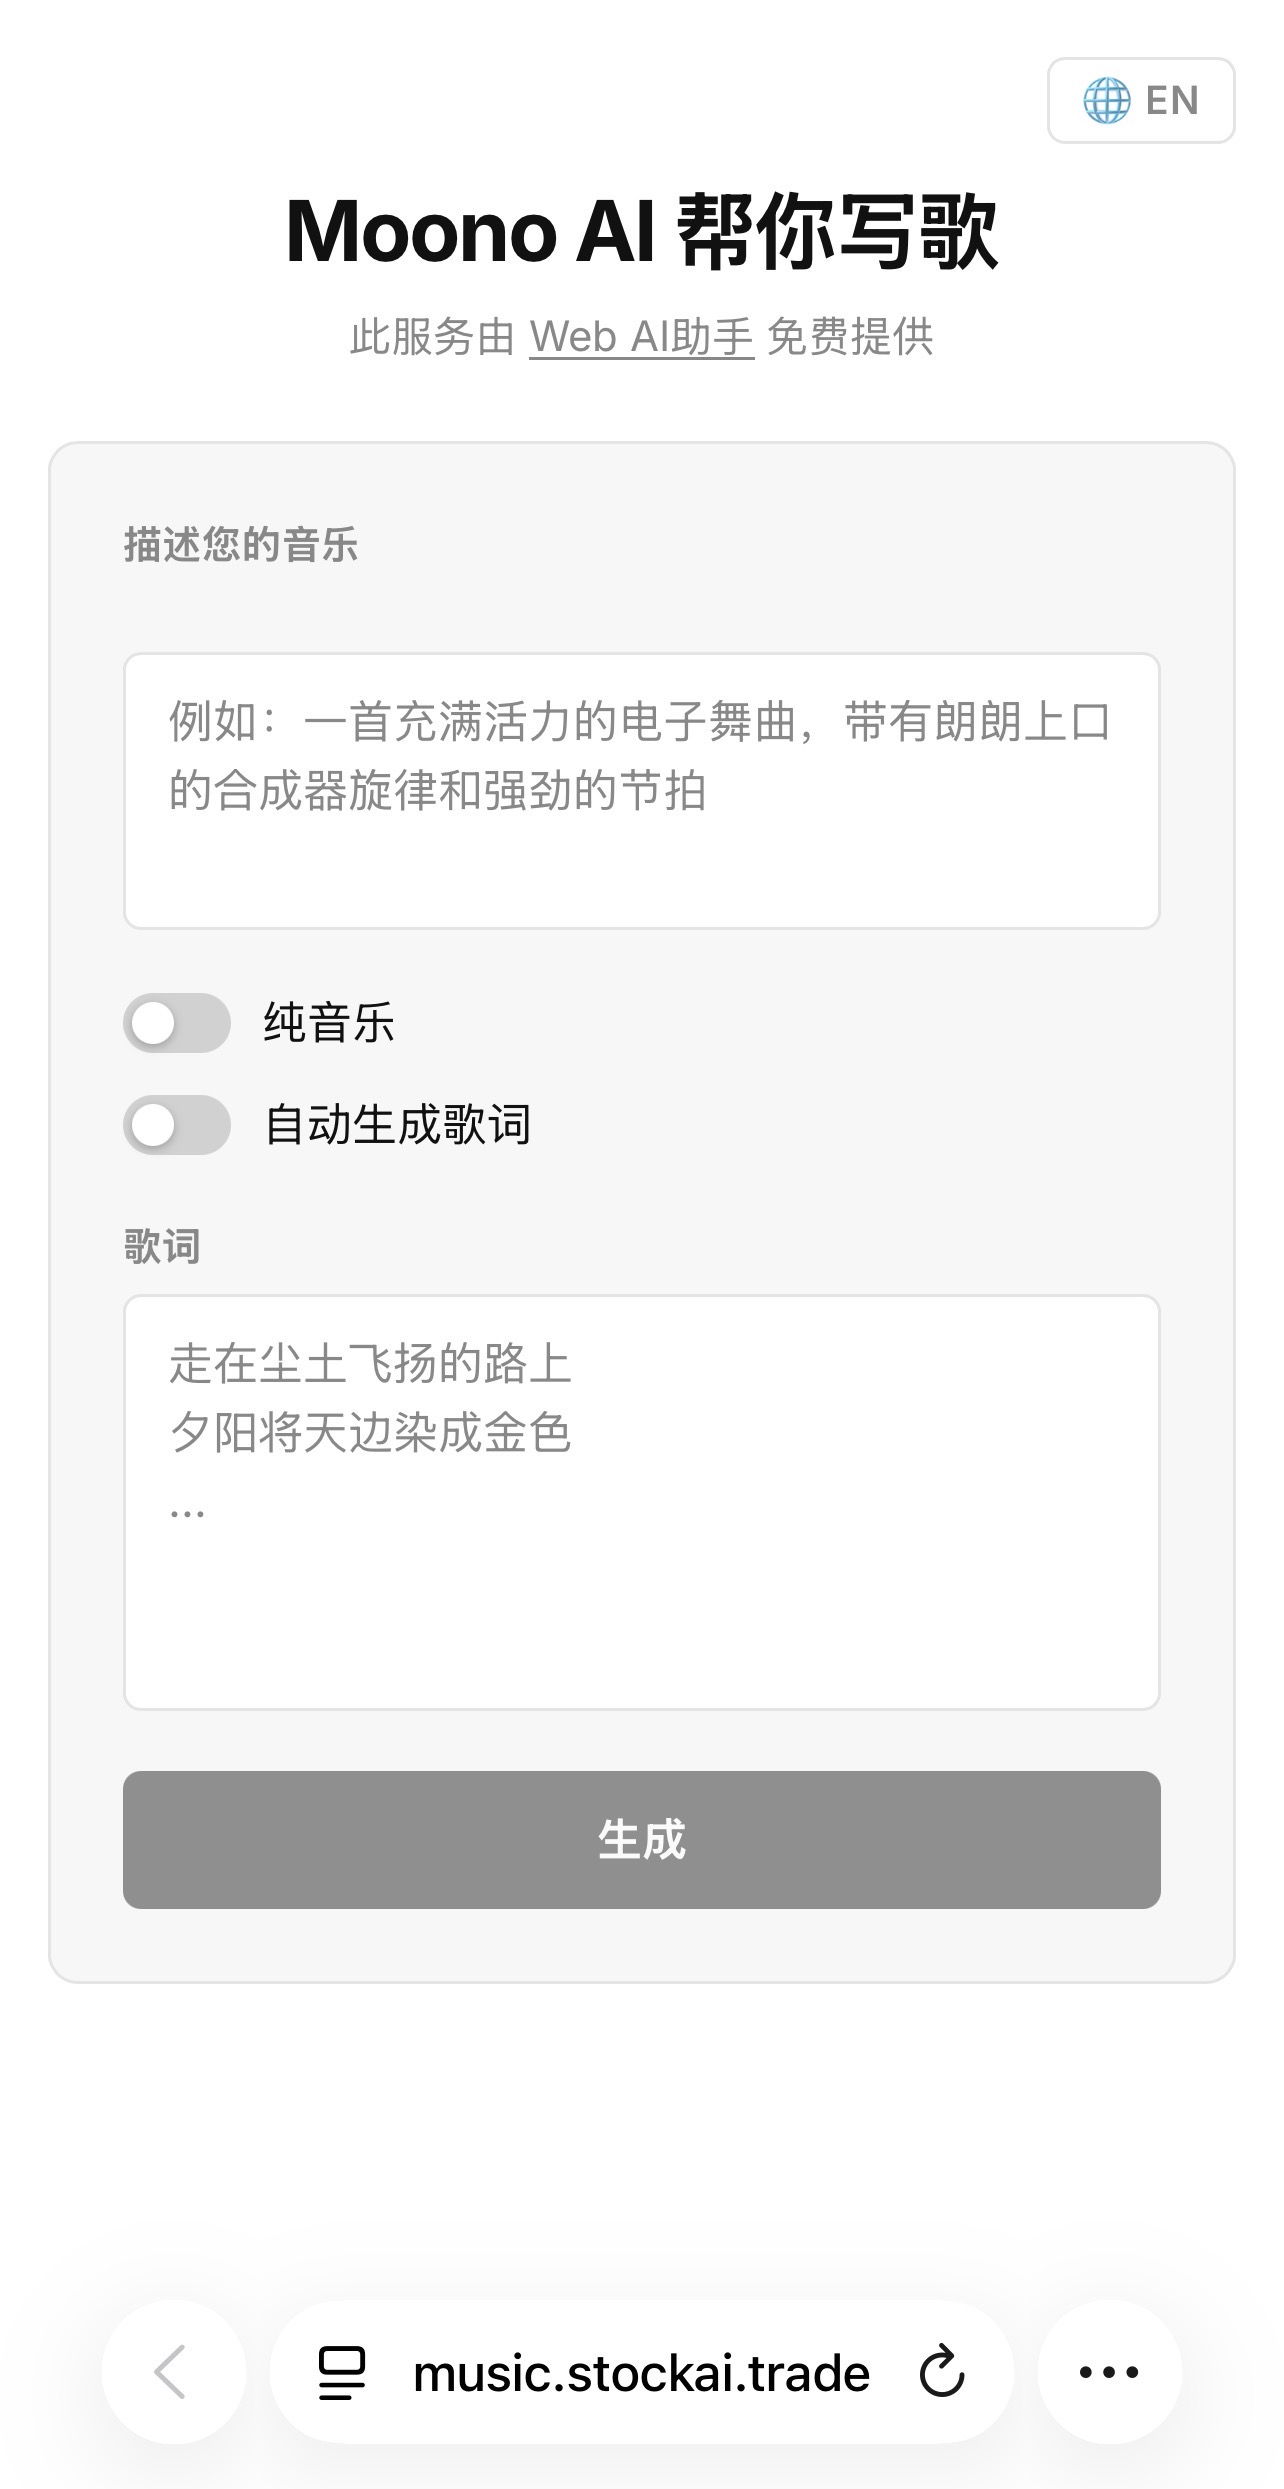Open the Web AI助手 link
The height and width of the screenshot is (2489, 1284).
(641, 337)
